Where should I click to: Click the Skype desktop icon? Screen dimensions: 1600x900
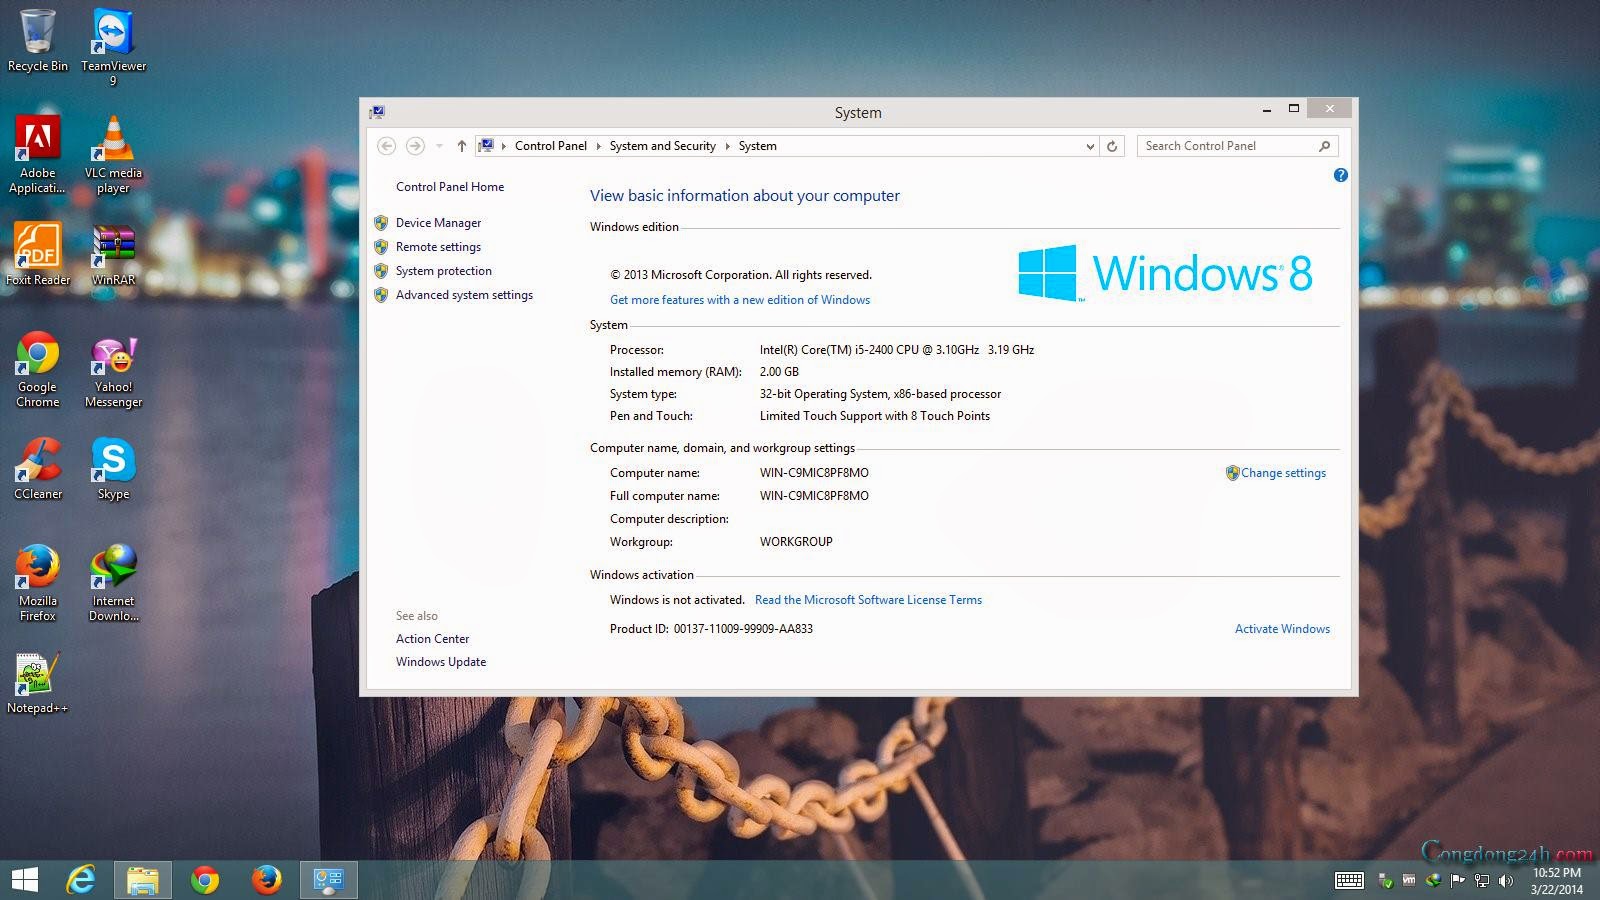[113, 468]
